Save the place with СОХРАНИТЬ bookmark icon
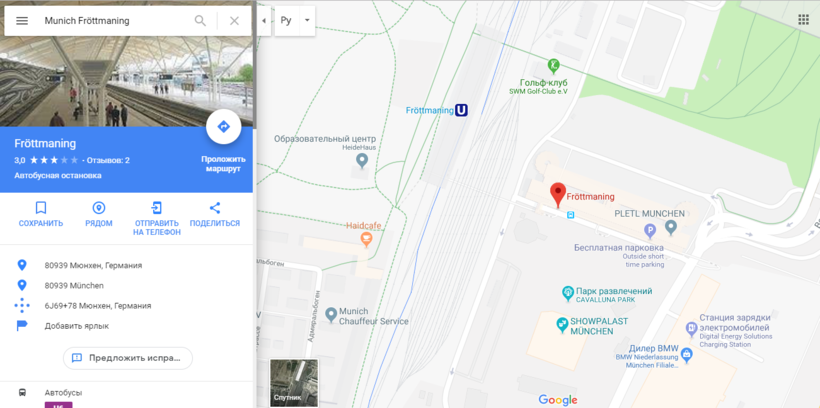 pos(41,215)
